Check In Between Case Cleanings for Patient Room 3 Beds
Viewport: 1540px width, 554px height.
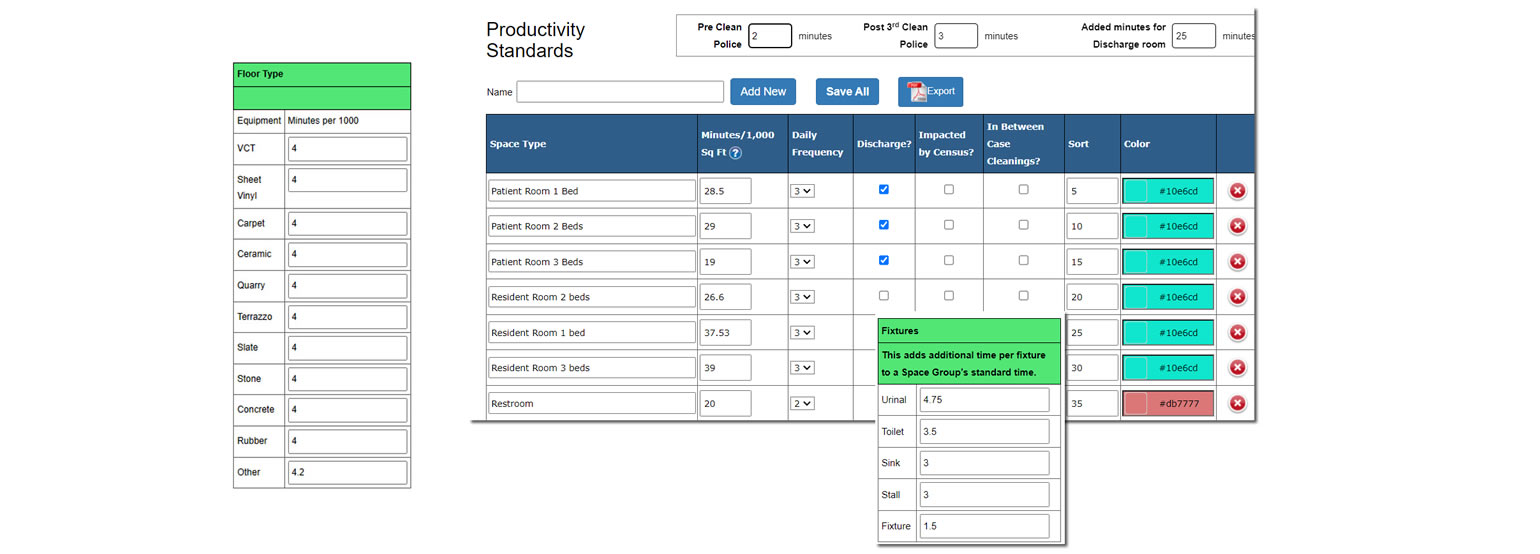1023,260
